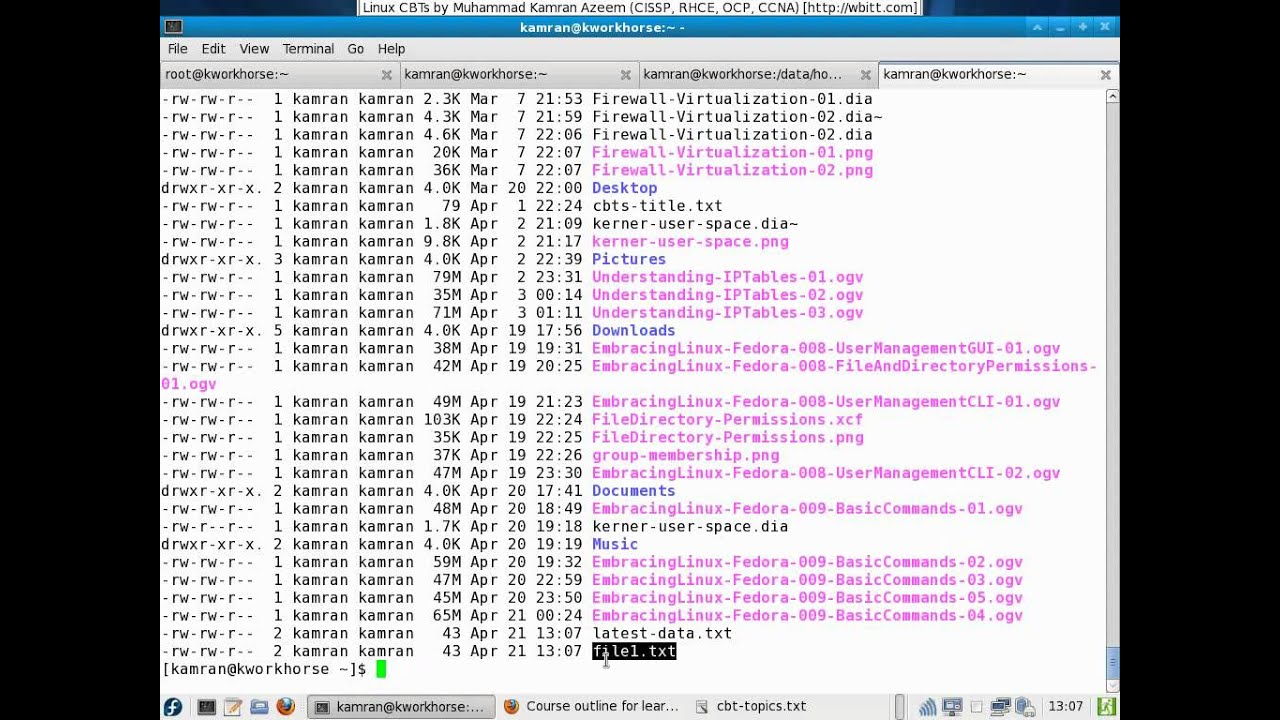Screen dimensions: 1280x720
Task: Click EmbracingLinux-Fedora-008-UserManagementCLI-01.ogv filename
Action: [826, 402]
